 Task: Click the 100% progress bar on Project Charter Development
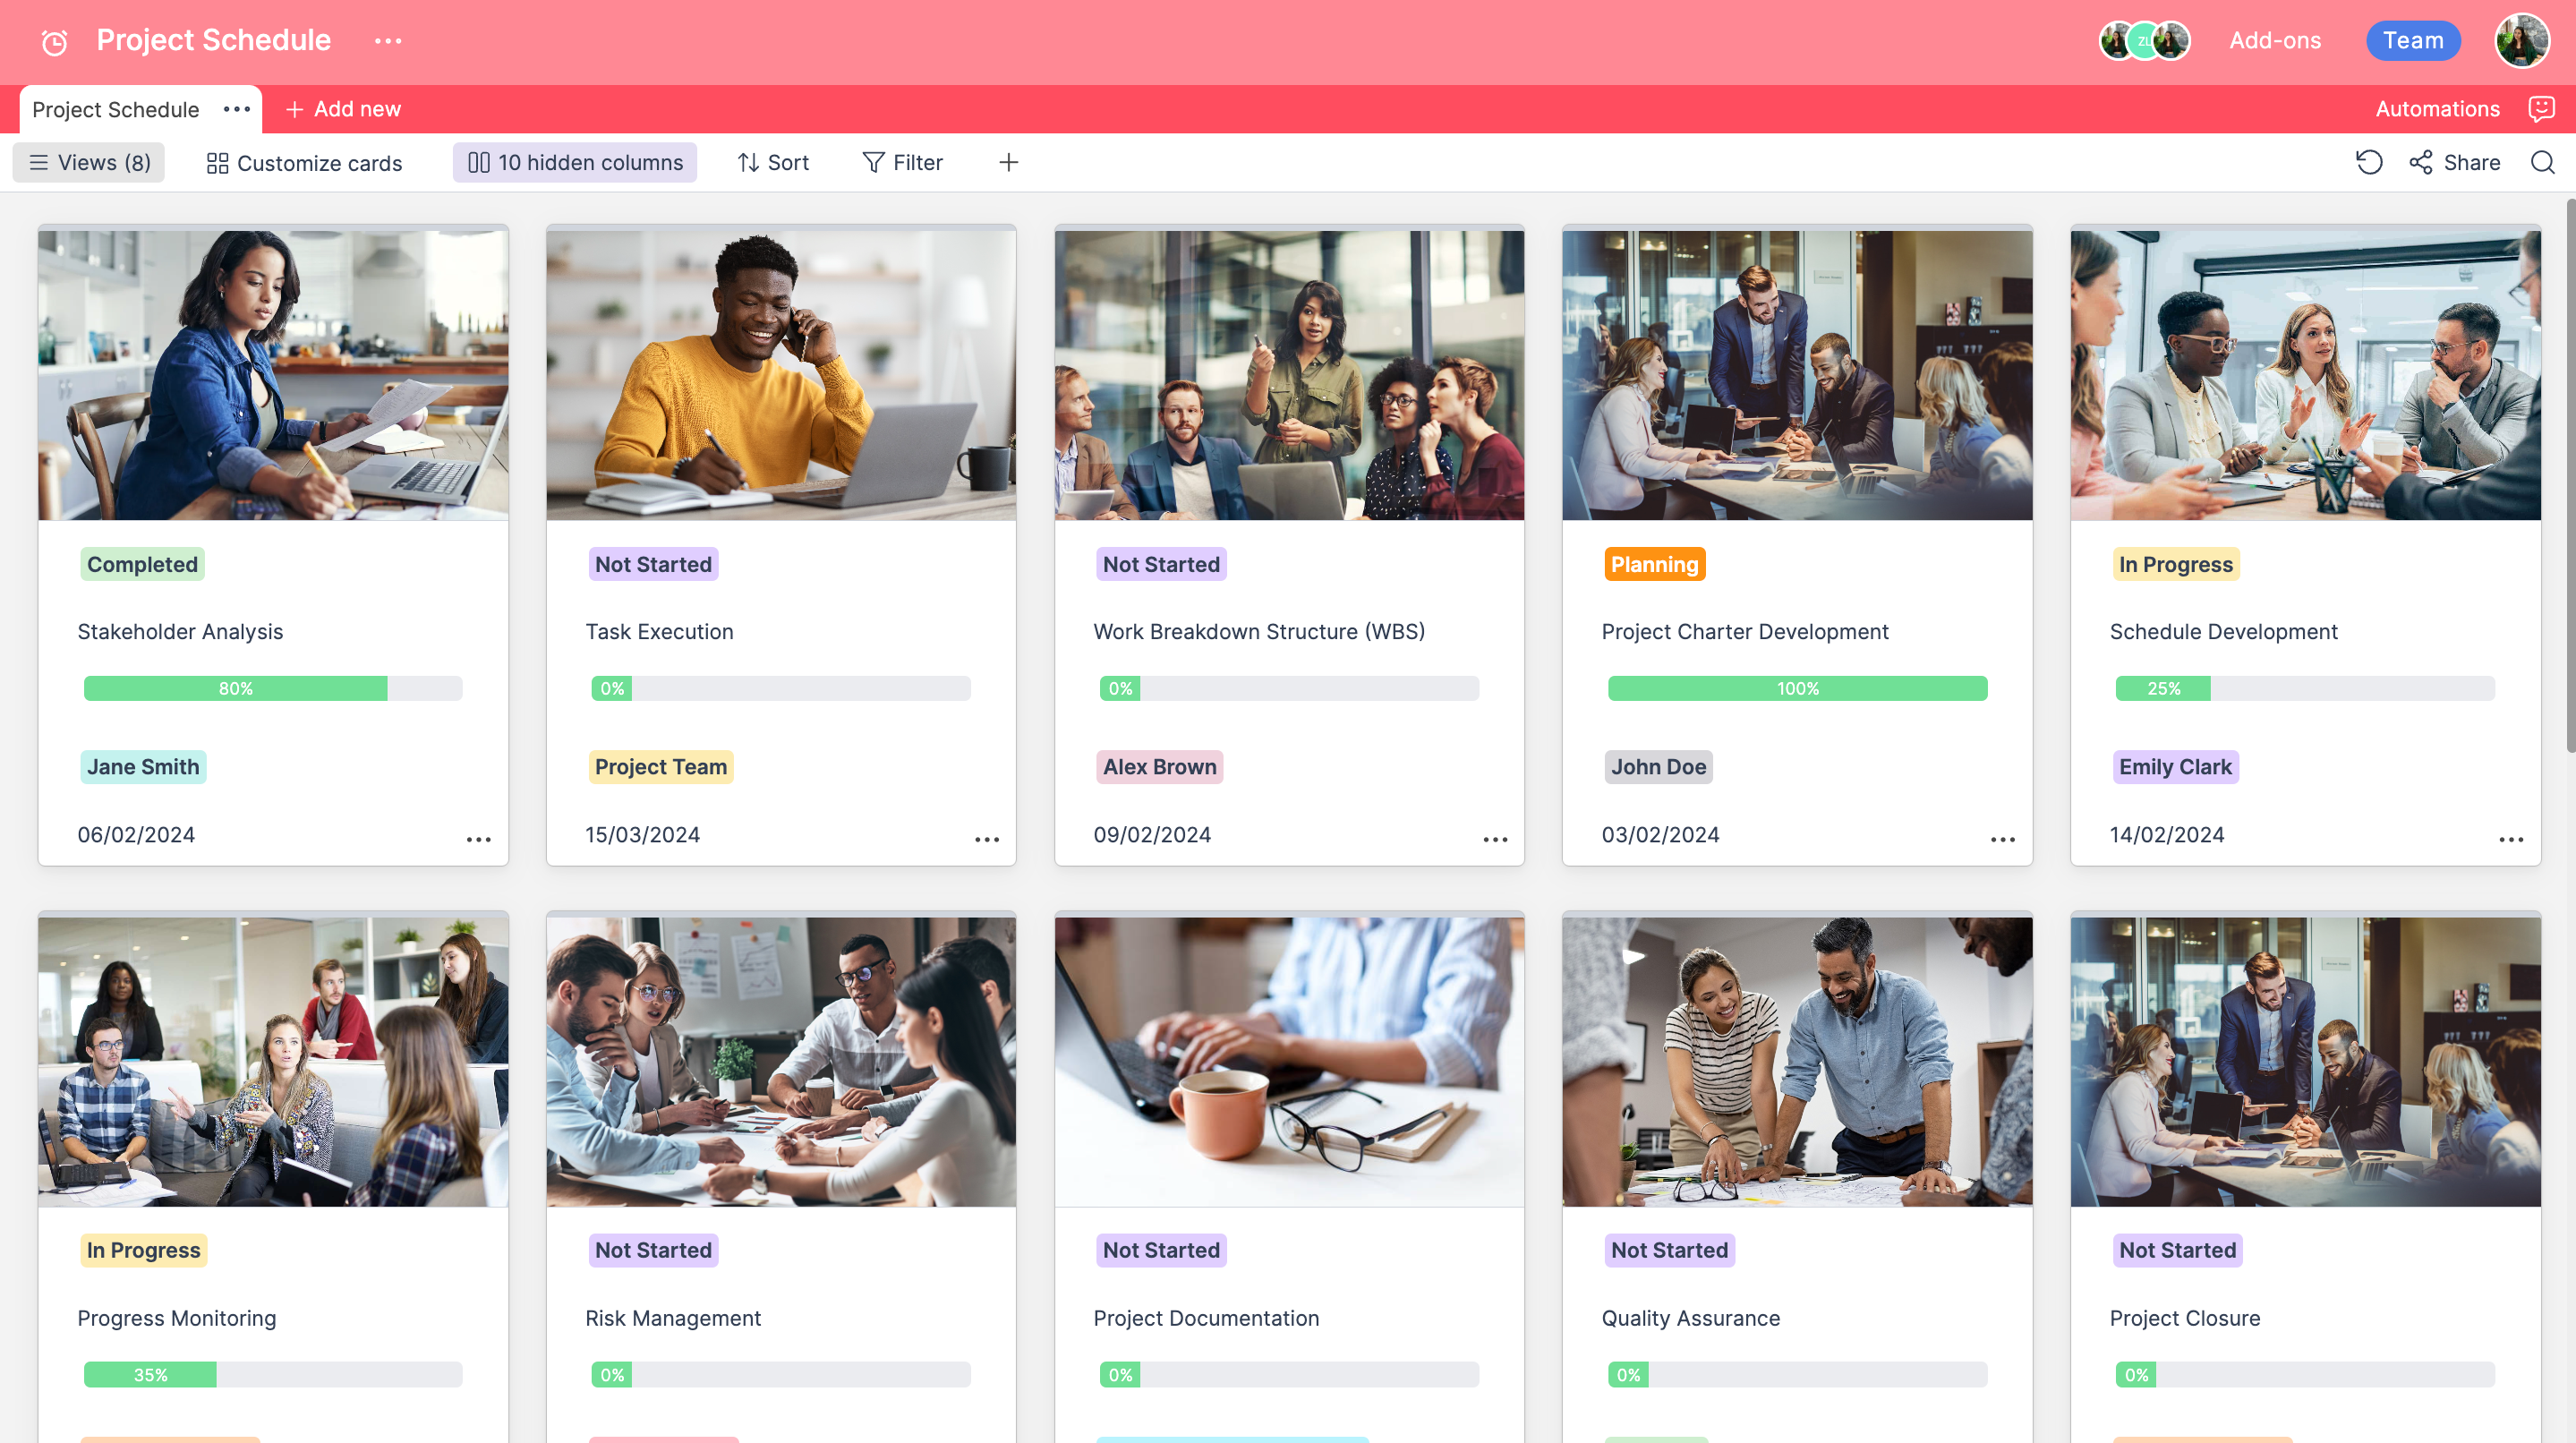click(x=1797, y=688)
